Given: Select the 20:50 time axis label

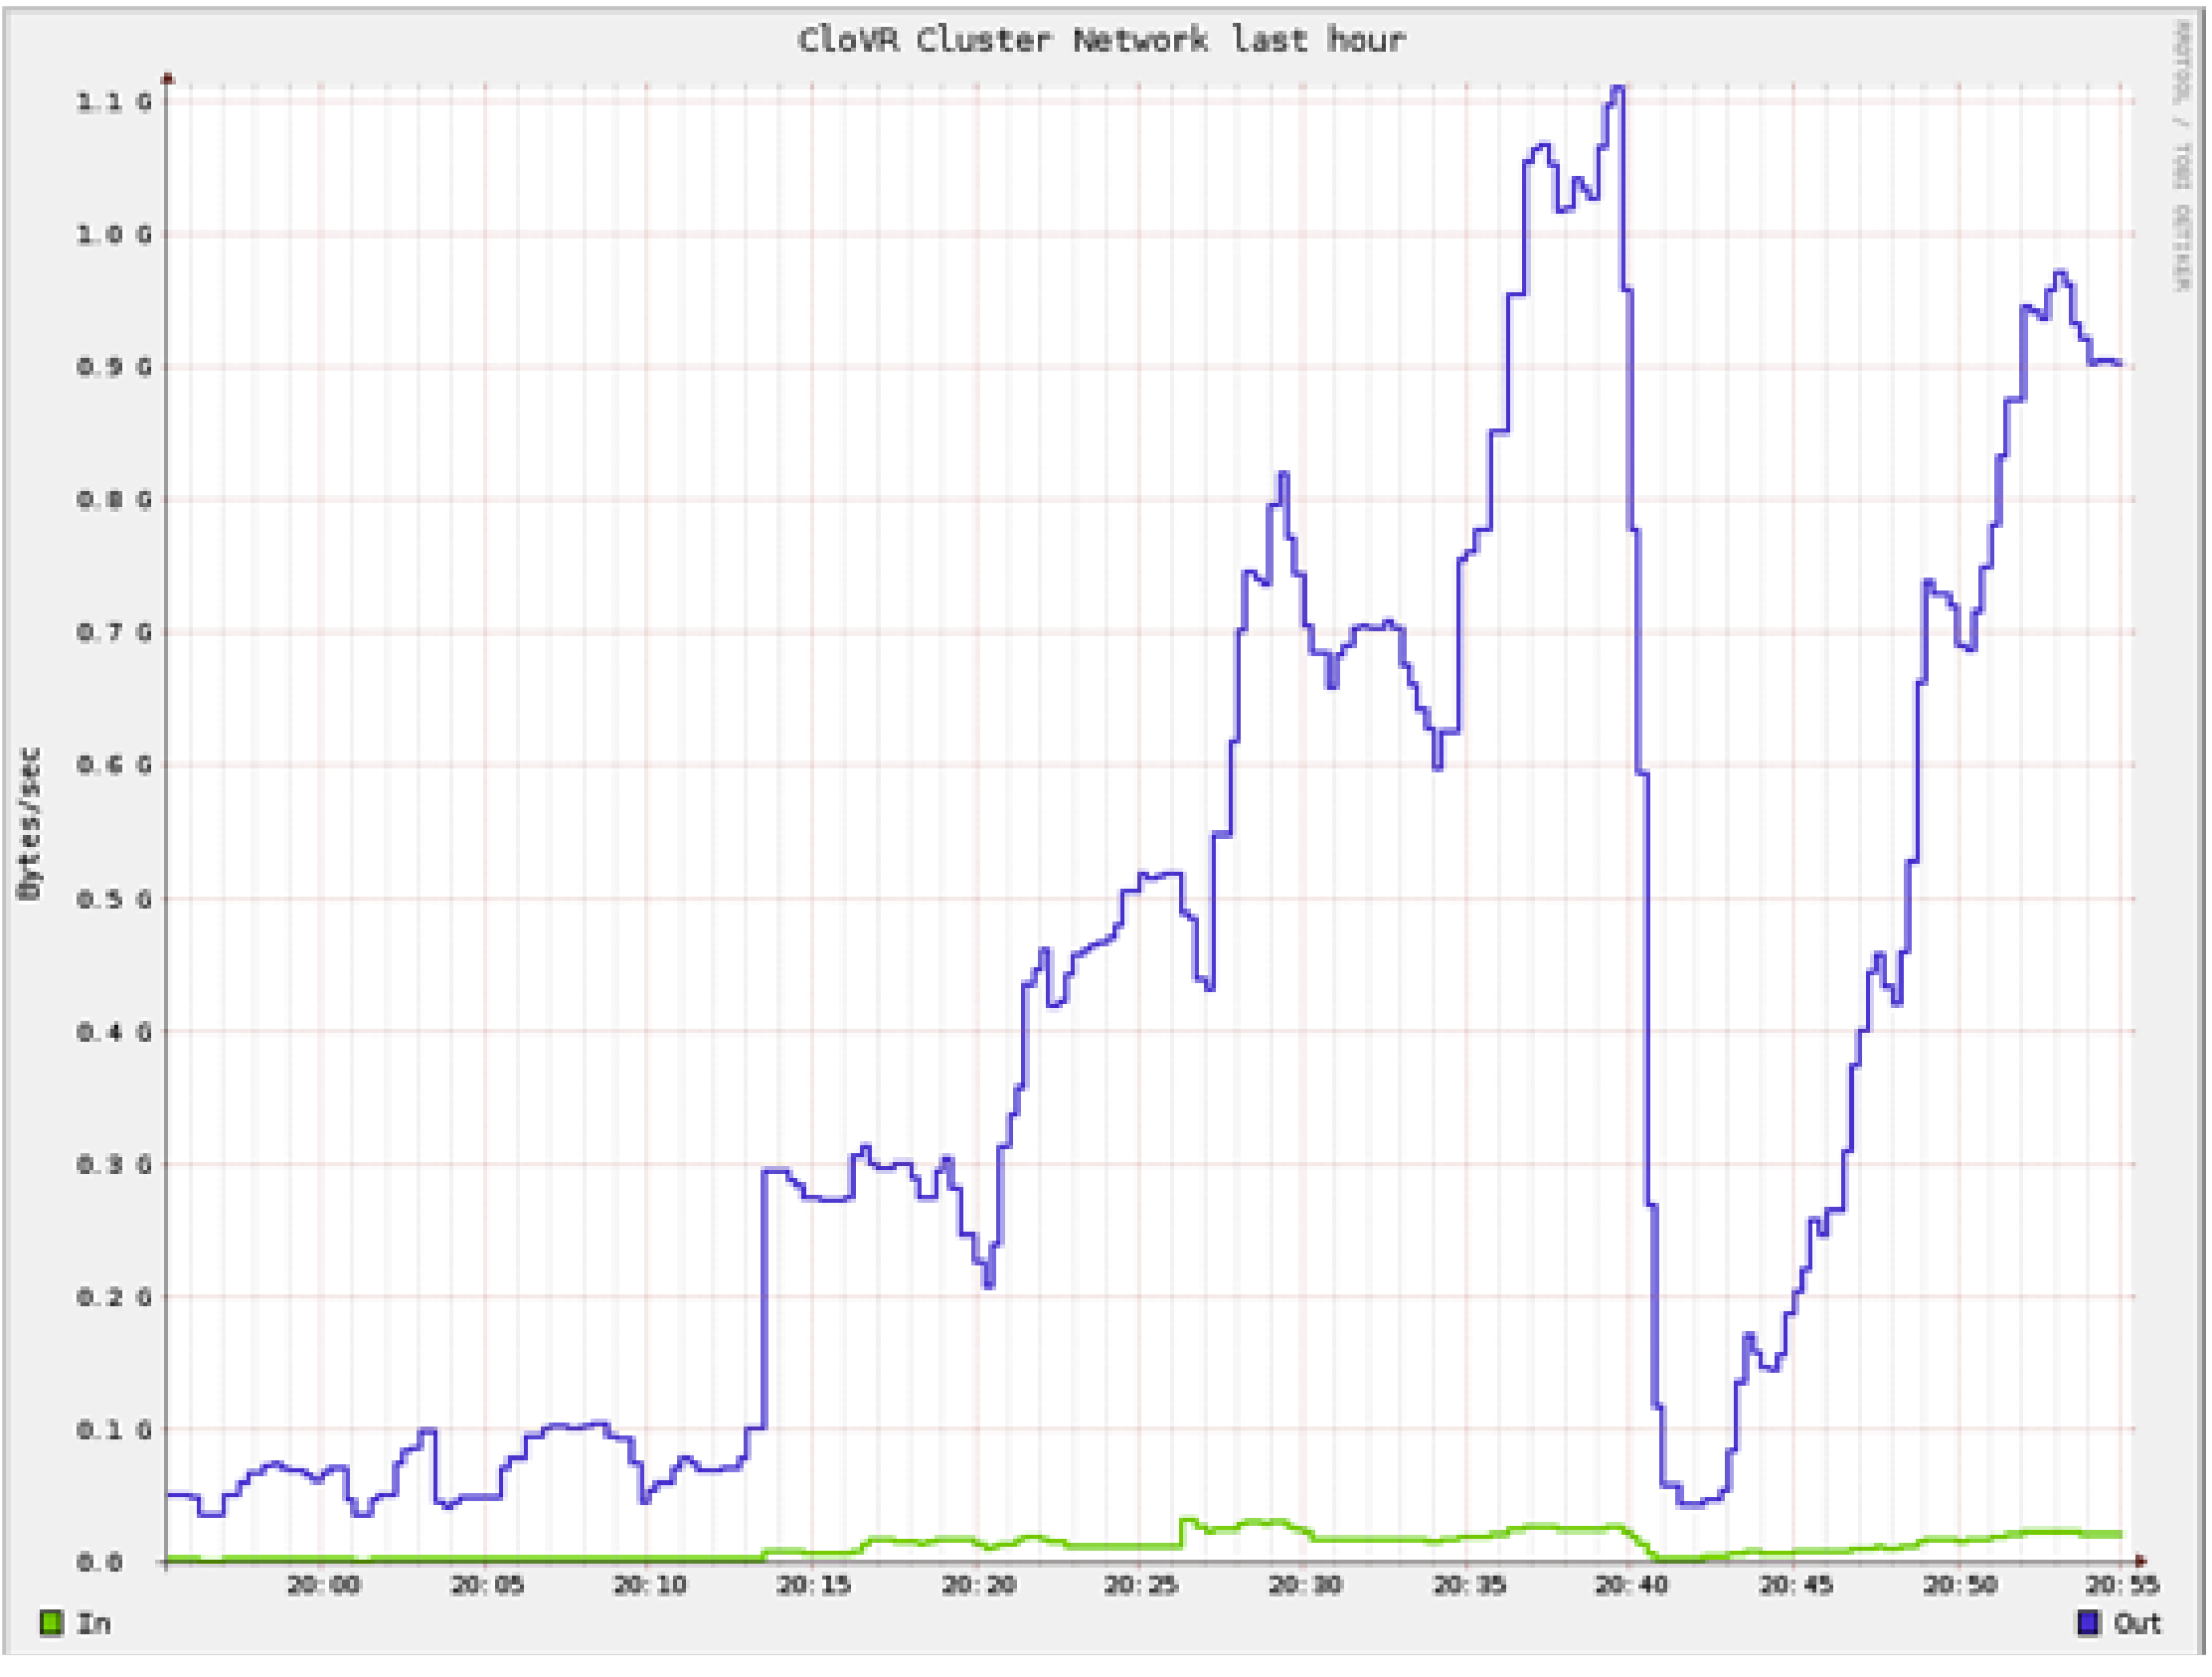Looking at the screenshot, I should [1960, 1585].
